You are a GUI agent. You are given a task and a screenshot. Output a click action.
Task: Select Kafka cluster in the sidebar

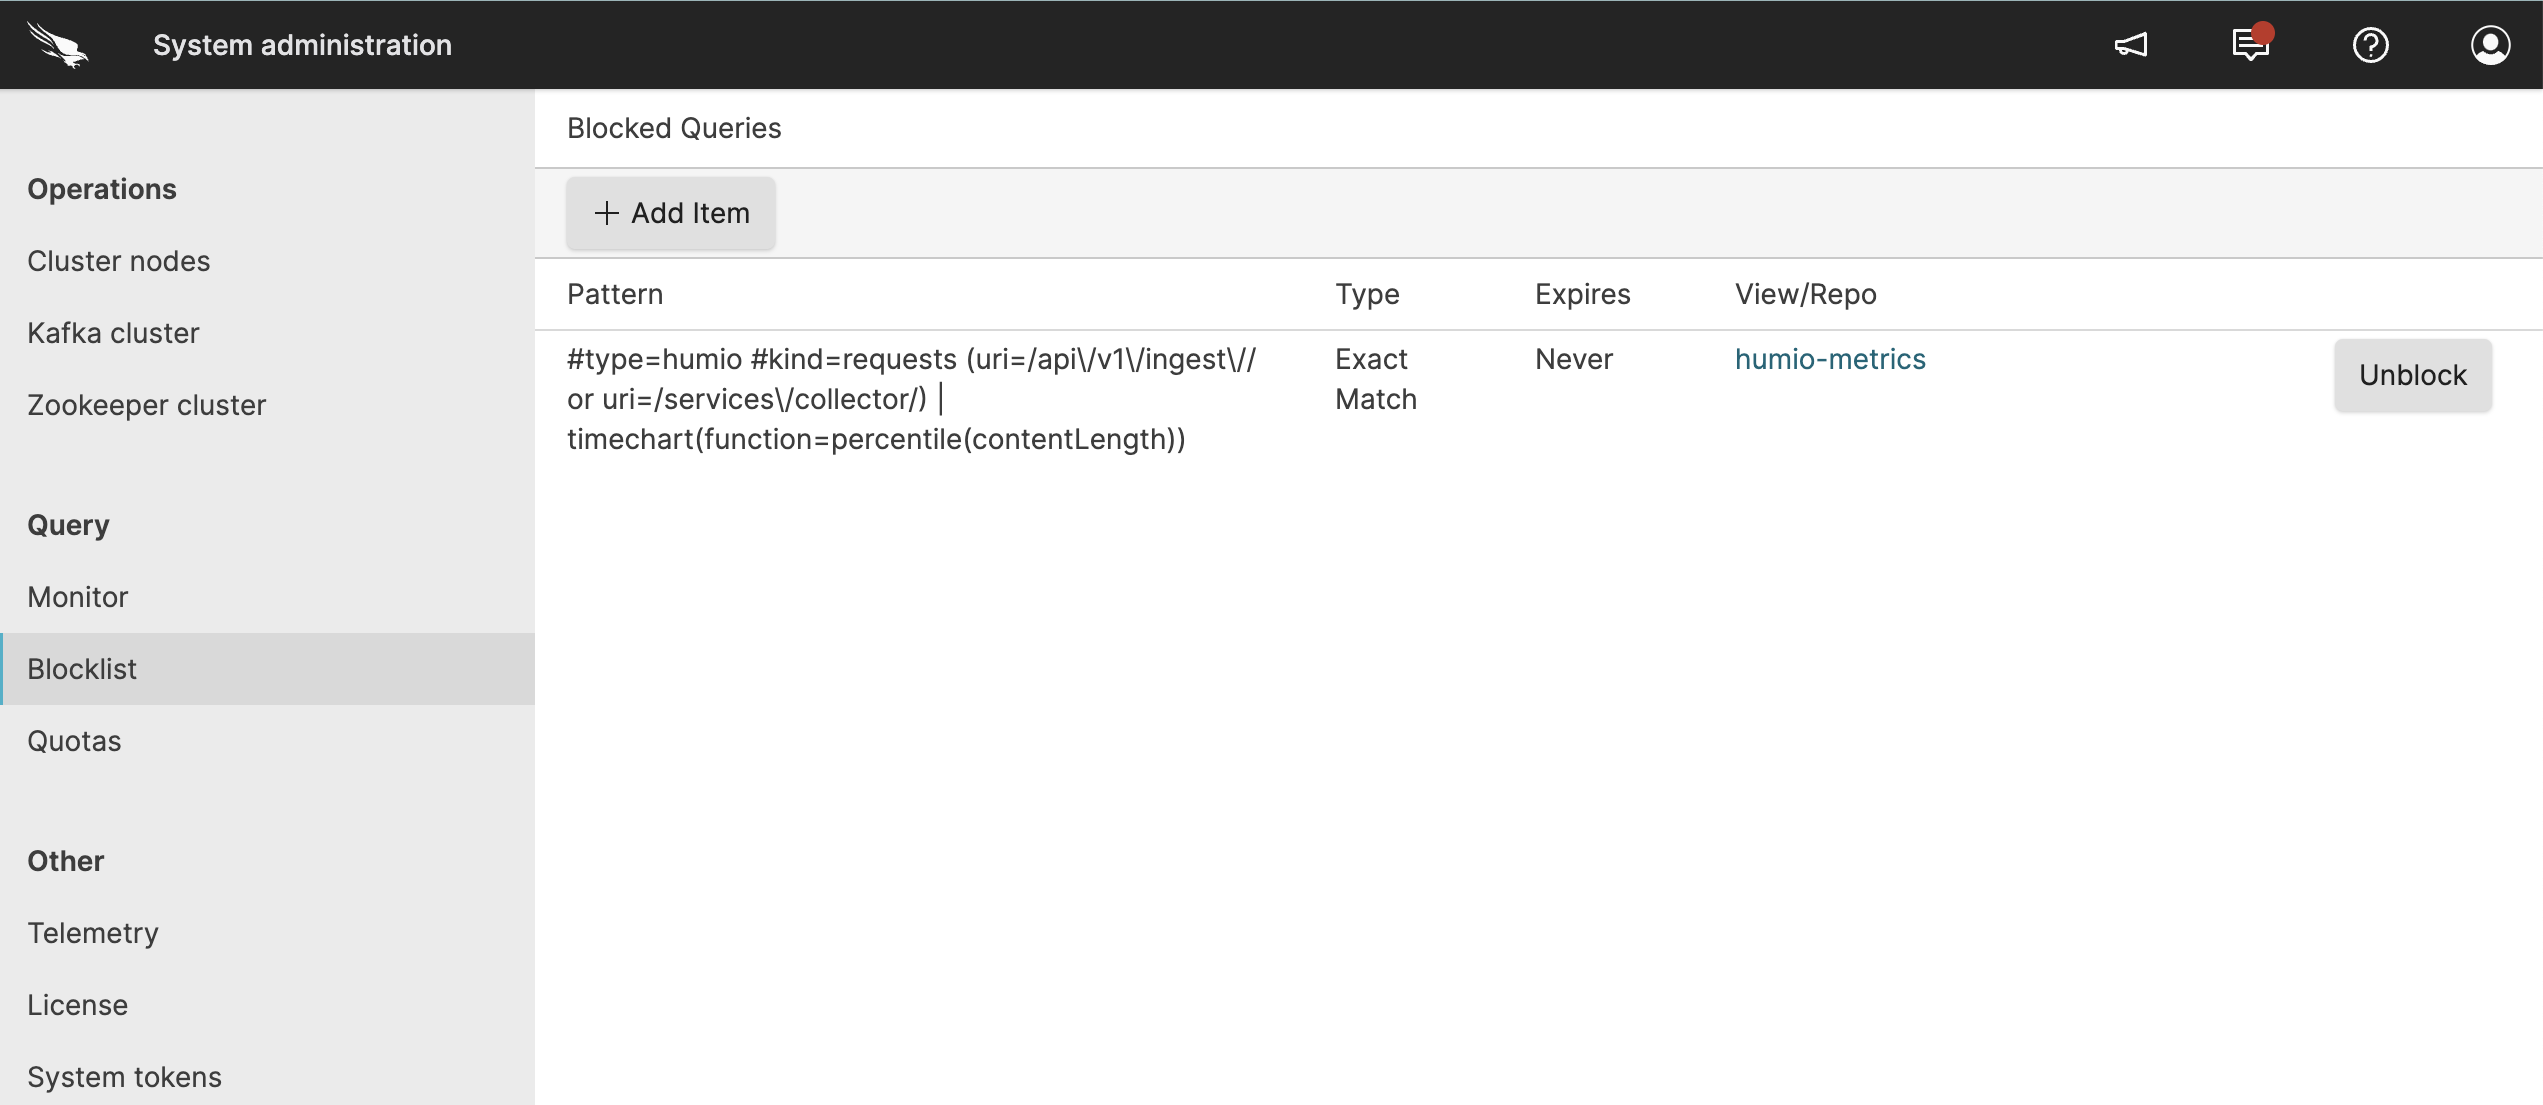113,332
